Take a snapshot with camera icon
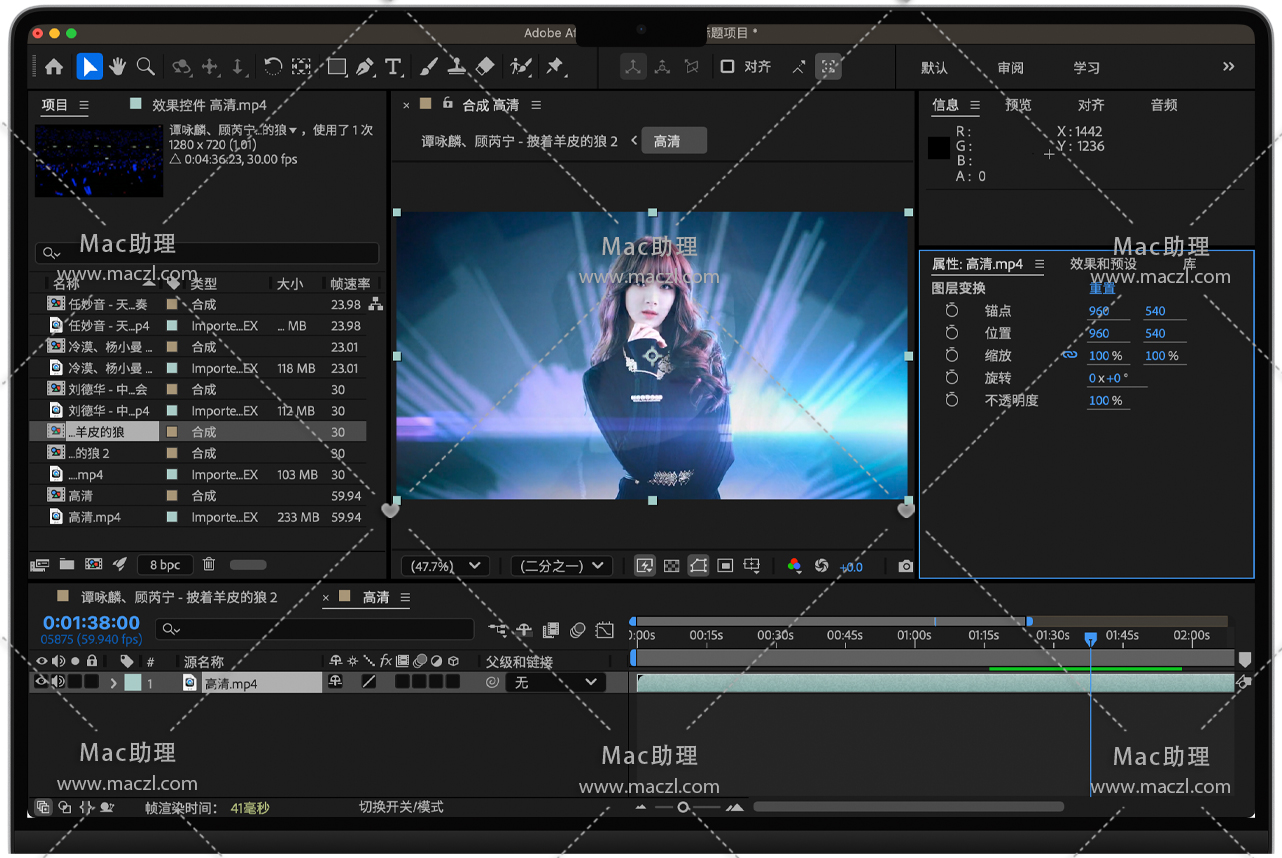Image resolution: width=1282 pixels, height=858 pixels. click(x=906, y=566)
